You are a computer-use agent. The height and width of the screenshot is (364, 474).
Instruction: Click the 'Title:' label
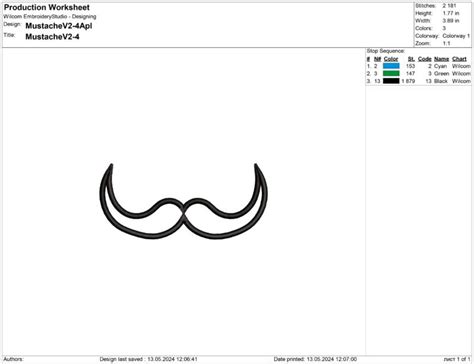(10, 35)
